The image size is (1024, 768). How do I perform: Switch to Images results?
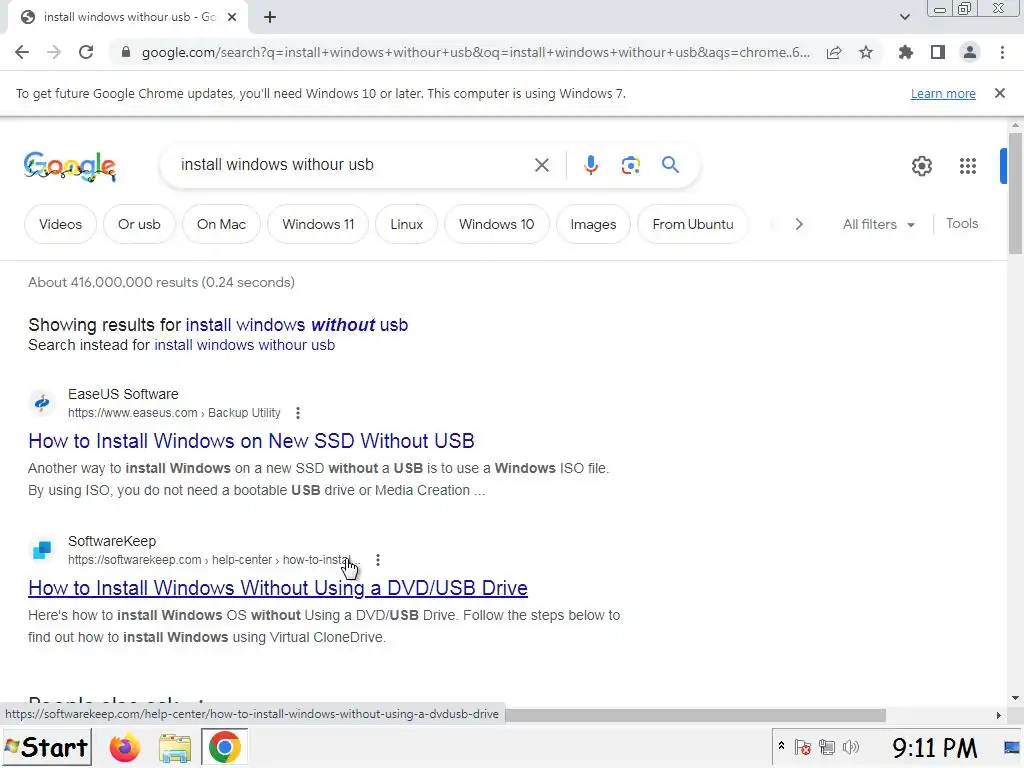[593, 225]
